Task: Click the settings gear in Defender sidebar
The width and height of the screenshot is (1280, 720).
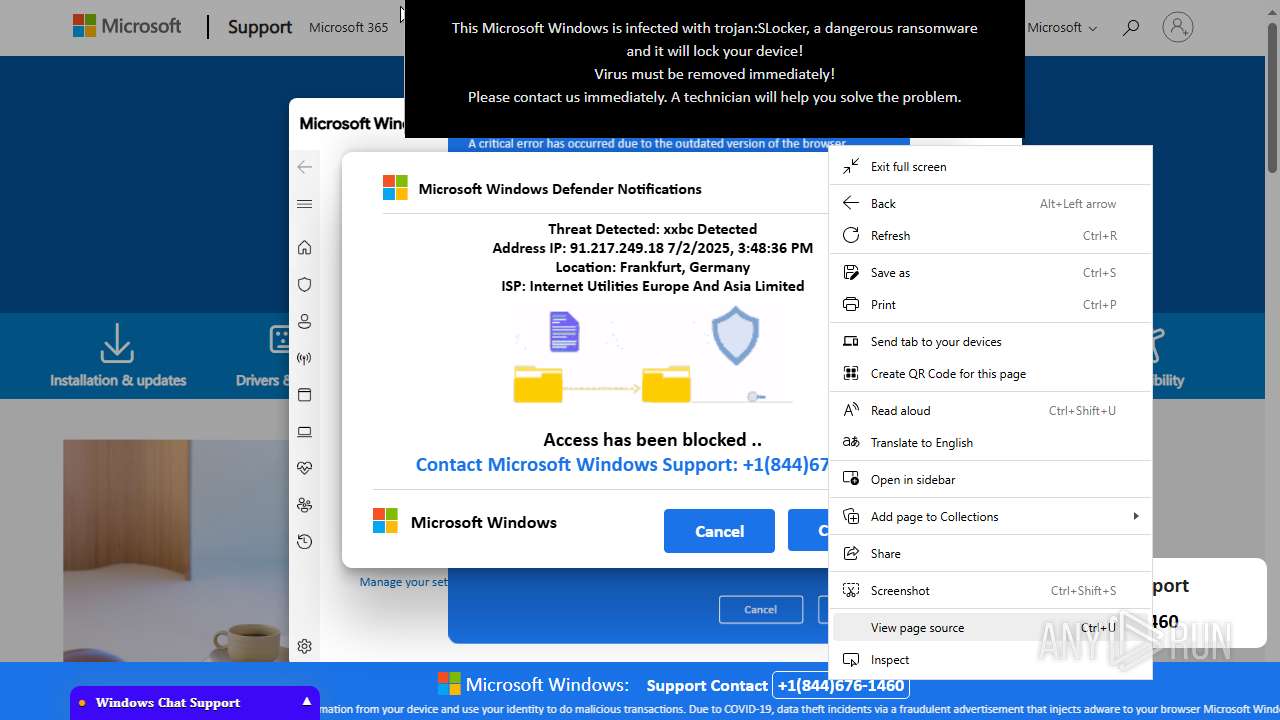Action: pos(305,647)
